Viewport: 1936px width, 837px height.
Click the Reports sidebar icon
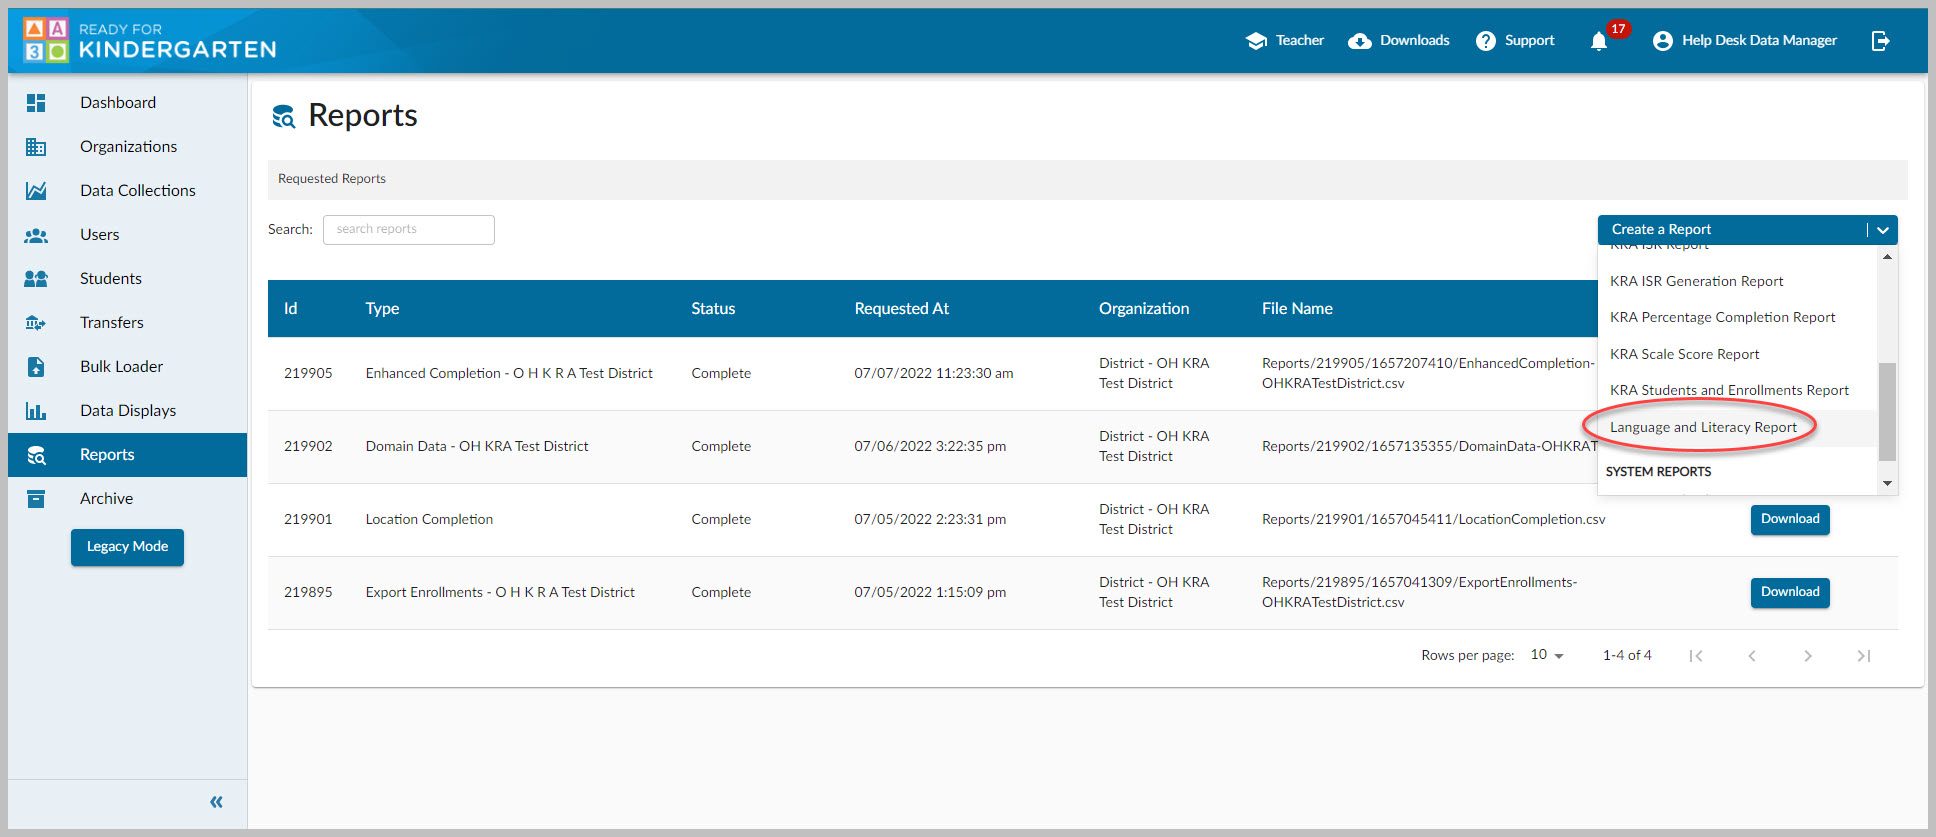36,455
